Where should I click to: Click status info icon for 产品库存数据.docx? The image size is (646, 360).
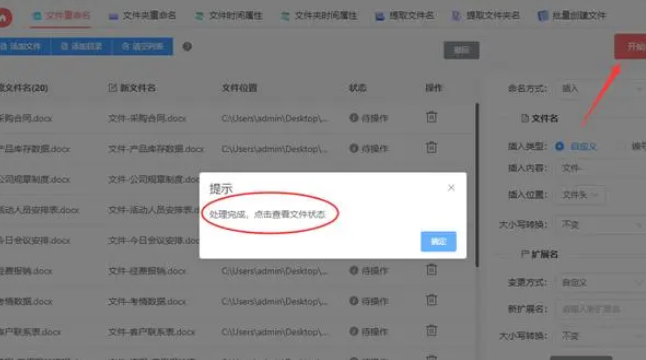pyautogui.click(x=353, y=148)
